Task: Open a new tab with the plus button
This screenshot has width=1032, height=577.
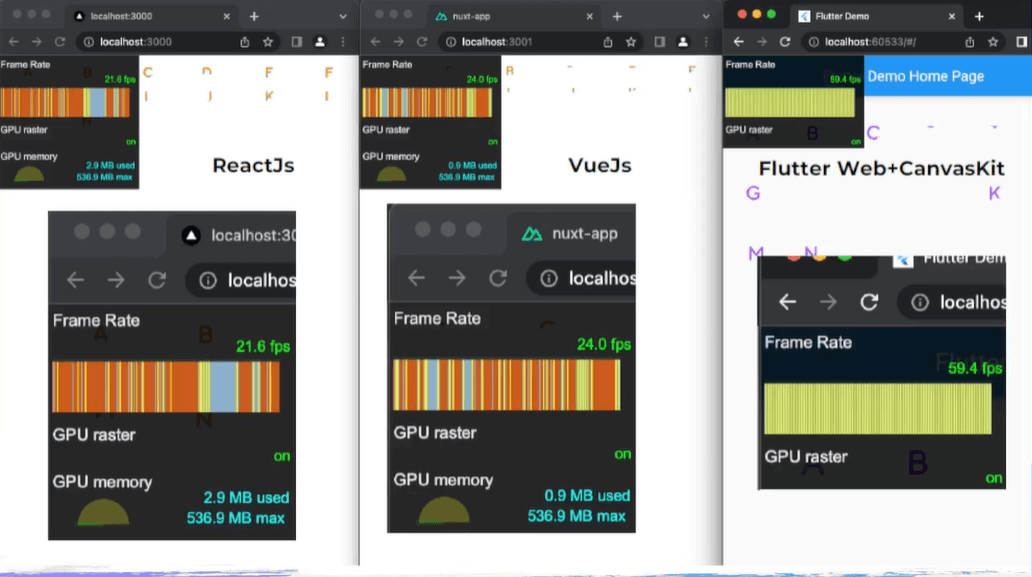Action: tap(254, 16)
